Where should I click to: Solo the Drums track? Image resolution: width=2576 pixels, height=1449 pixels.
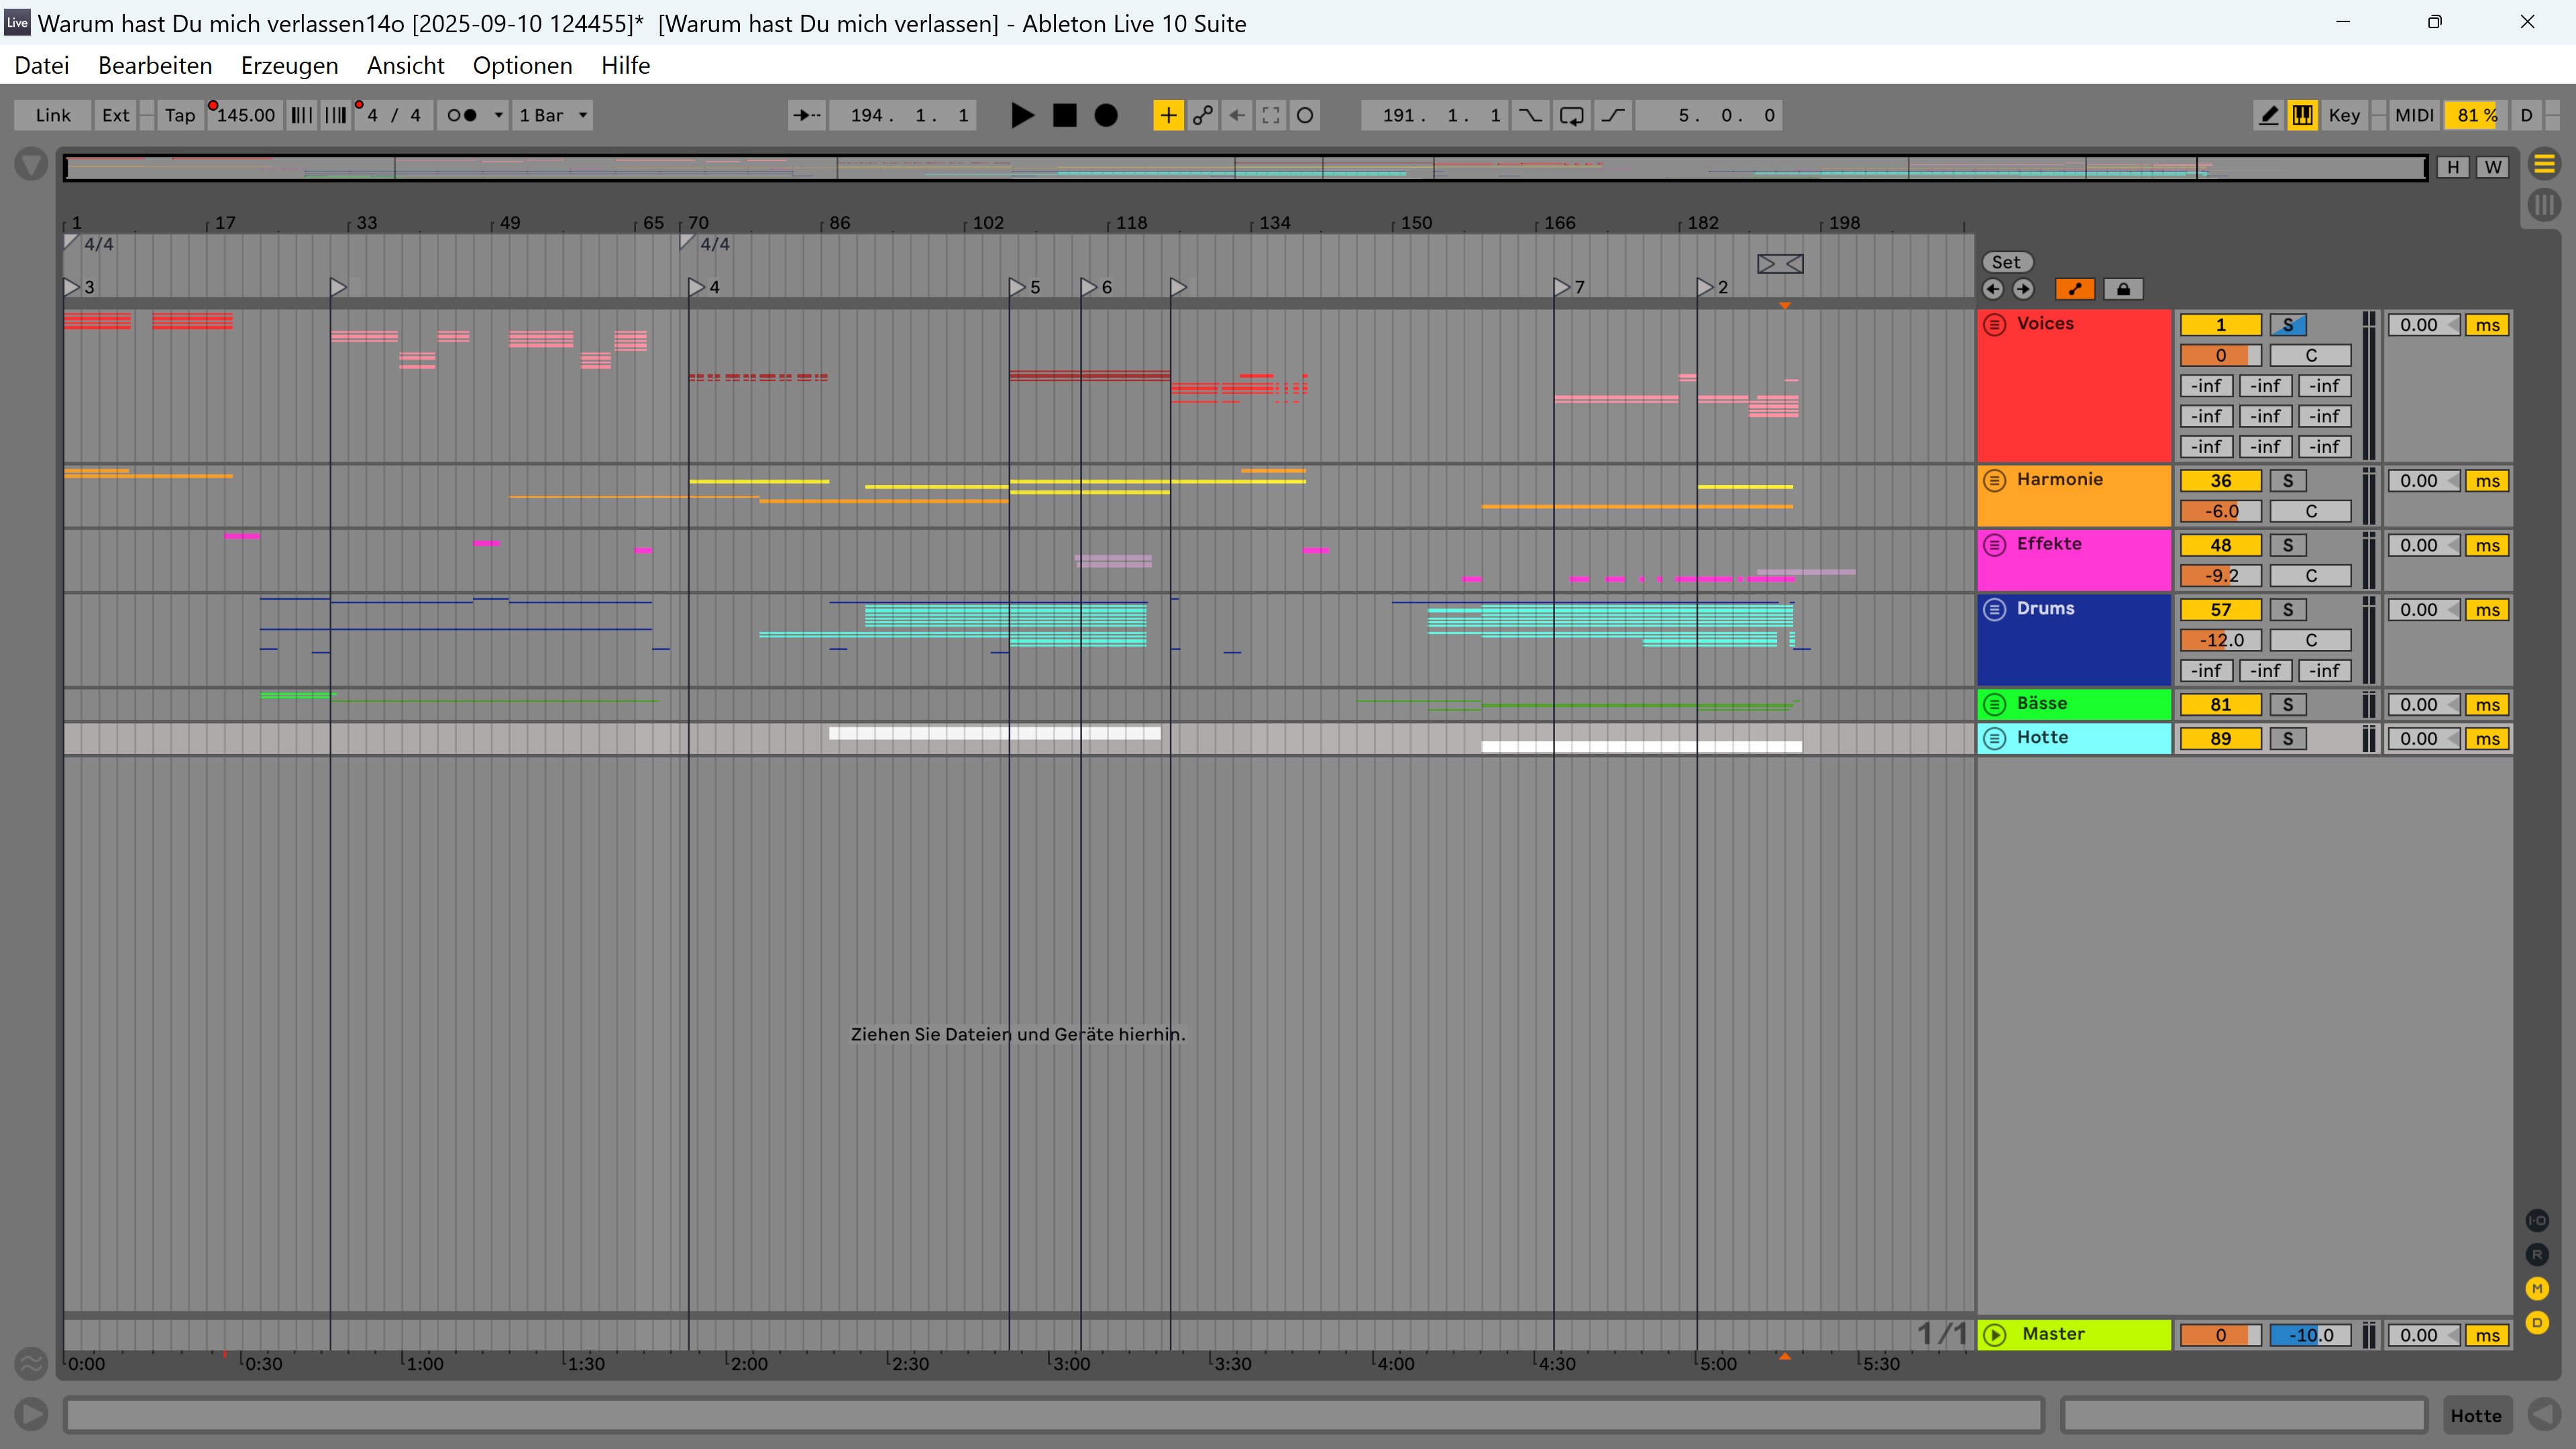pyautogui.click(x=2288, y=610)
